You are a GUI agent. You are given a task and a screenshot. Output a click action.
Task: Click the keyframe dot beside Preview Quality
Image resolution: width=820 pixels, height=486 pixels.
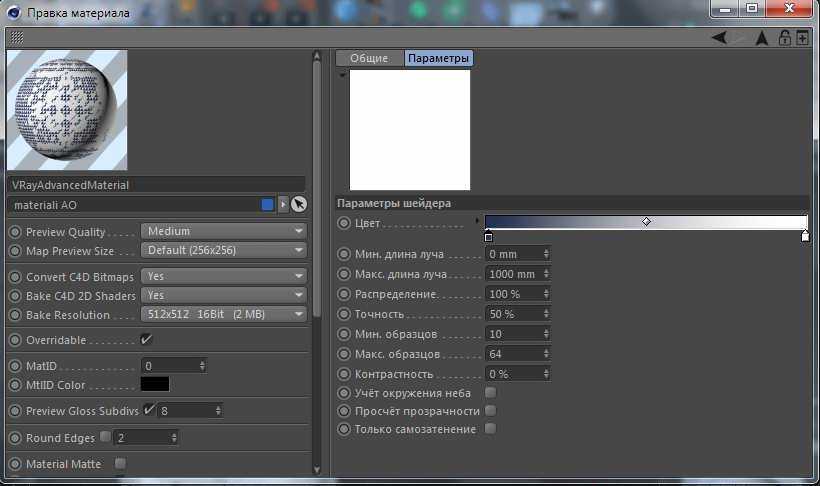click(x=15, y=232)
